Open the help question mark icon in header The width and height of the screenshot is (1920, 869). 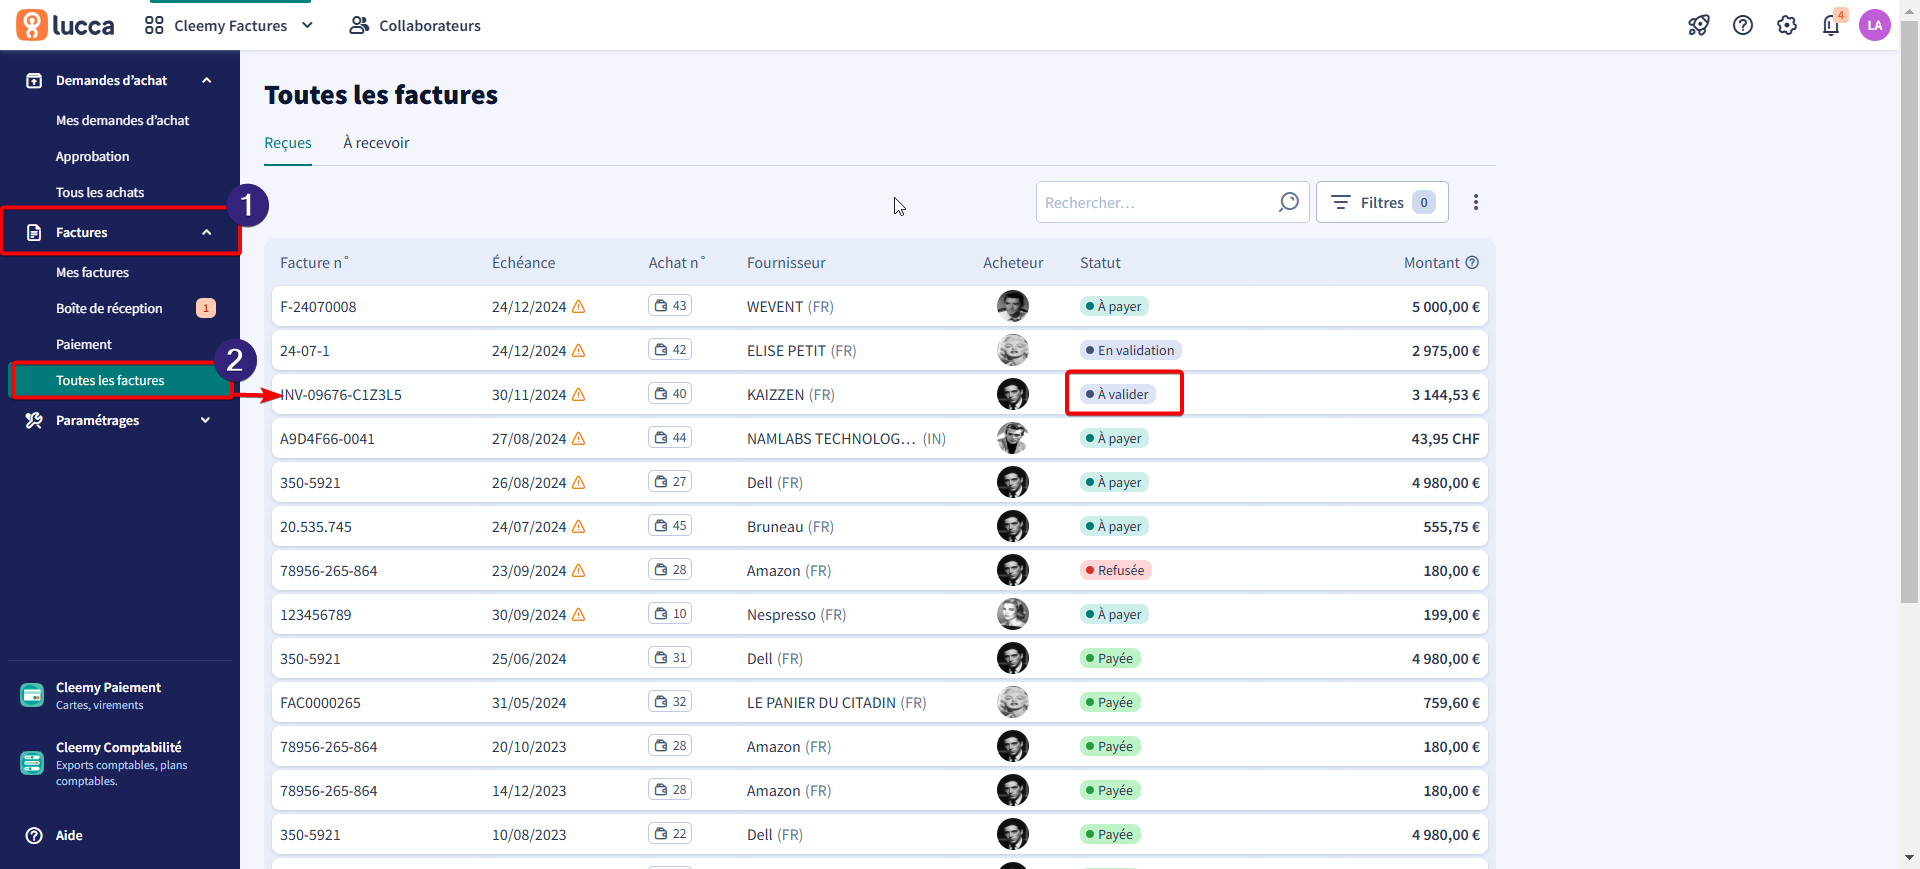point(1743,25)
